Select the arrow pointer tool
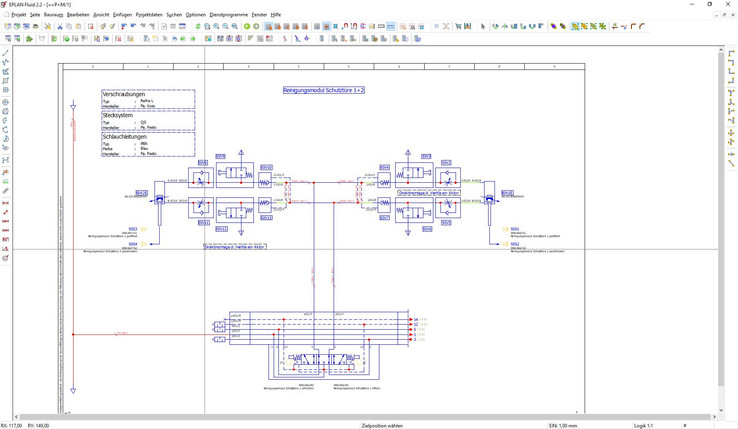 coord(482,26)
